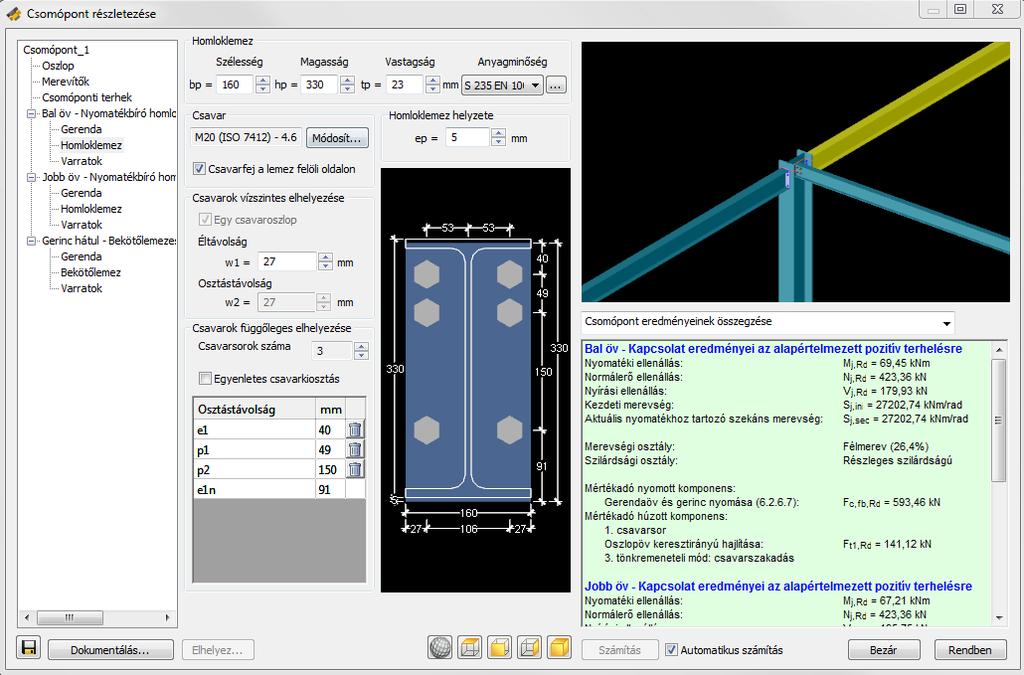Click the hp height input field
The width and height of the screenshot is (1024, 675).
tap(321, 84)
